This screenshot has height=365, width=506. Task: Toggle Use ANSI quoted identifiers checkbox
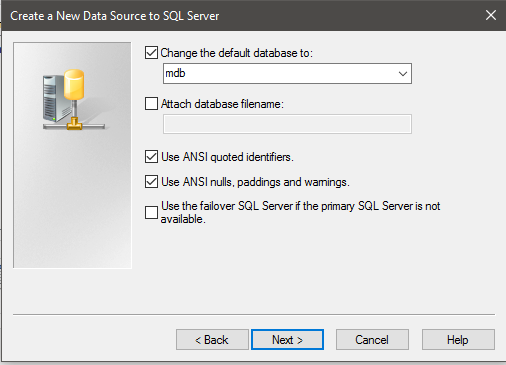point(151,156)
